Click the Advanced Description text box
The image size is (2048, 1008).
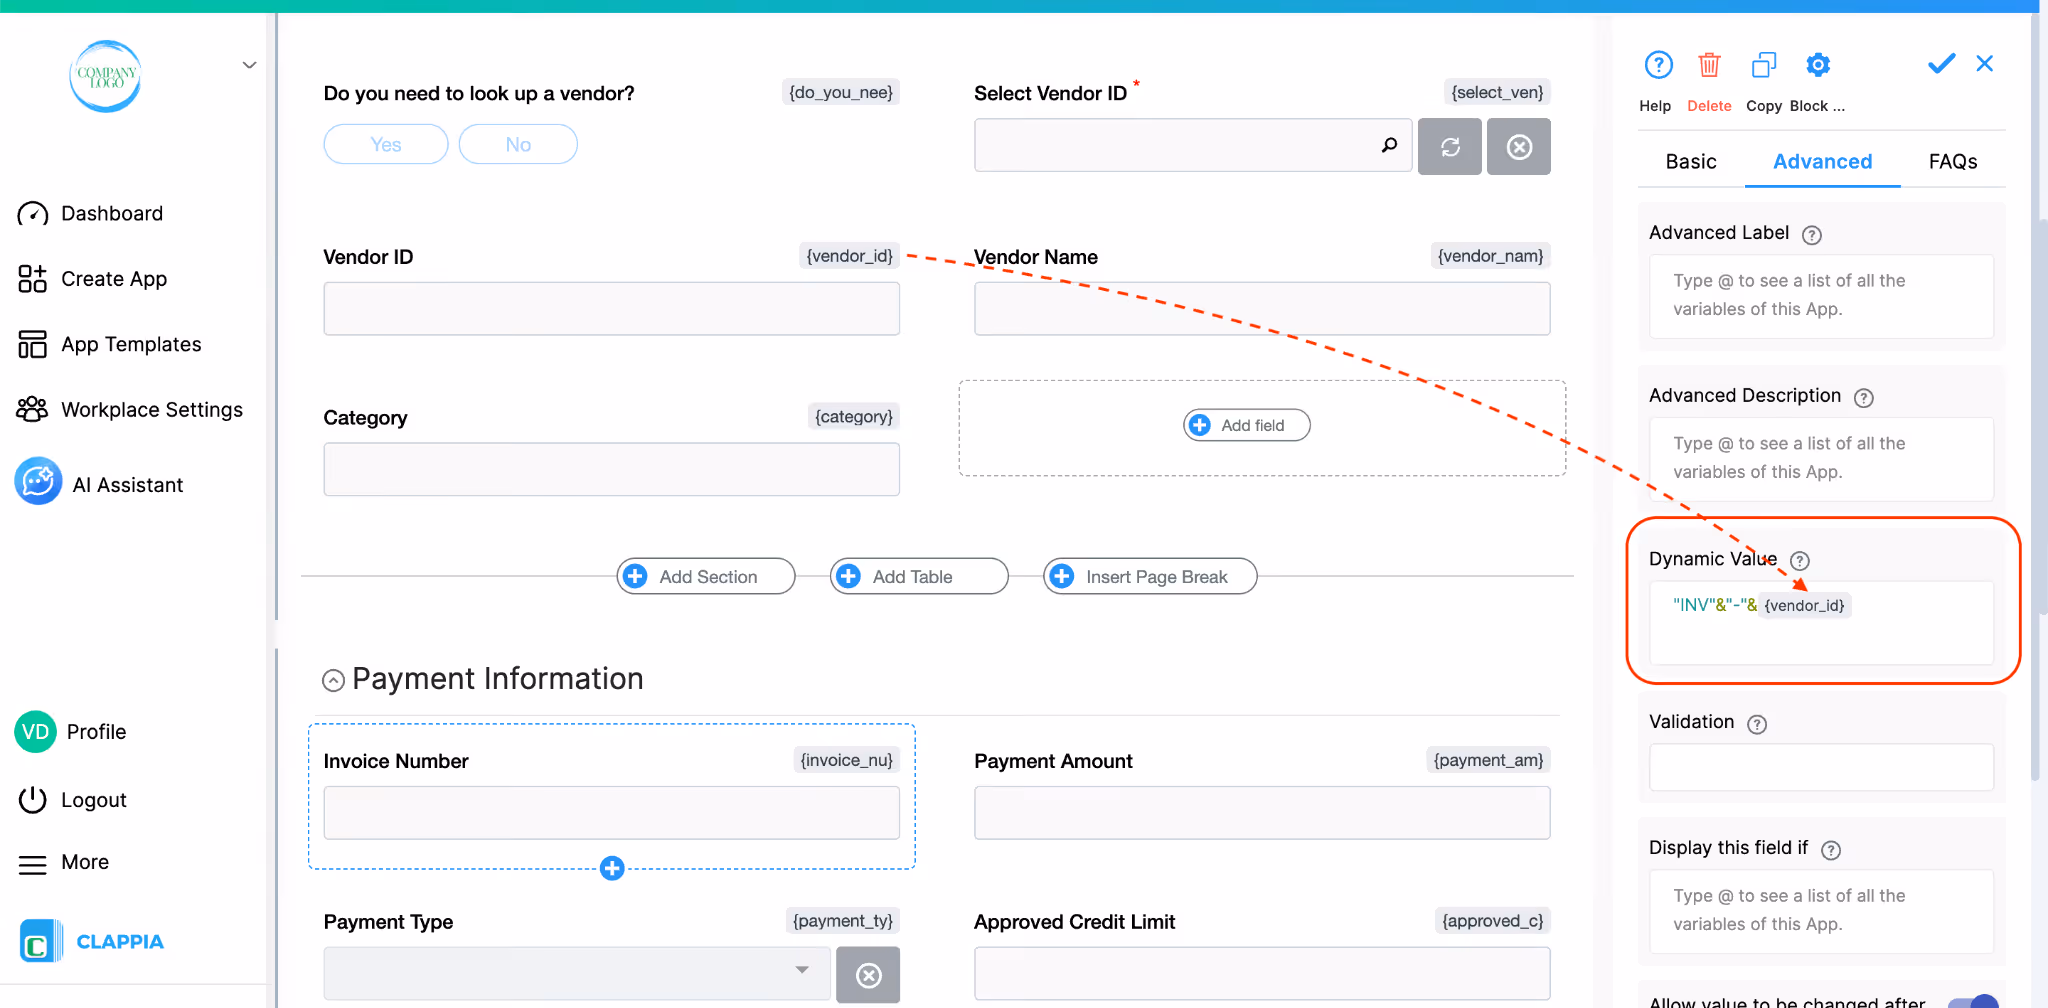coord(1821,459)
